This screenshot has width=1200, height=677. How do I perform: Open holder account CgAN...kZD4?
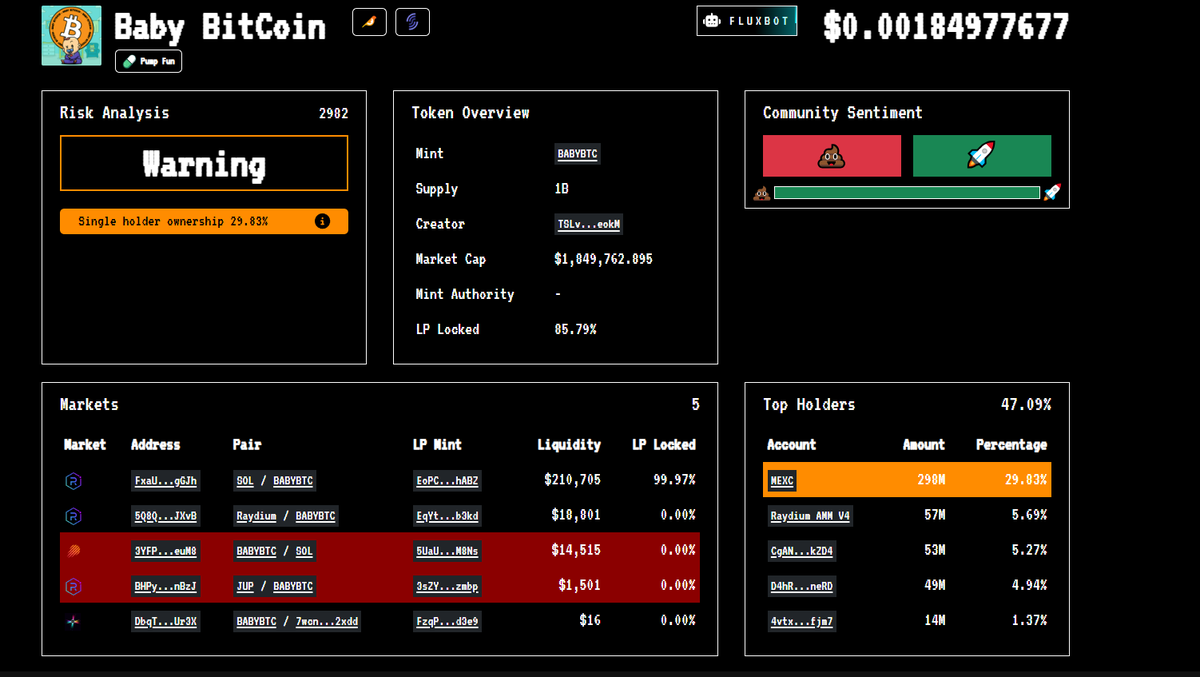point(802,551)
